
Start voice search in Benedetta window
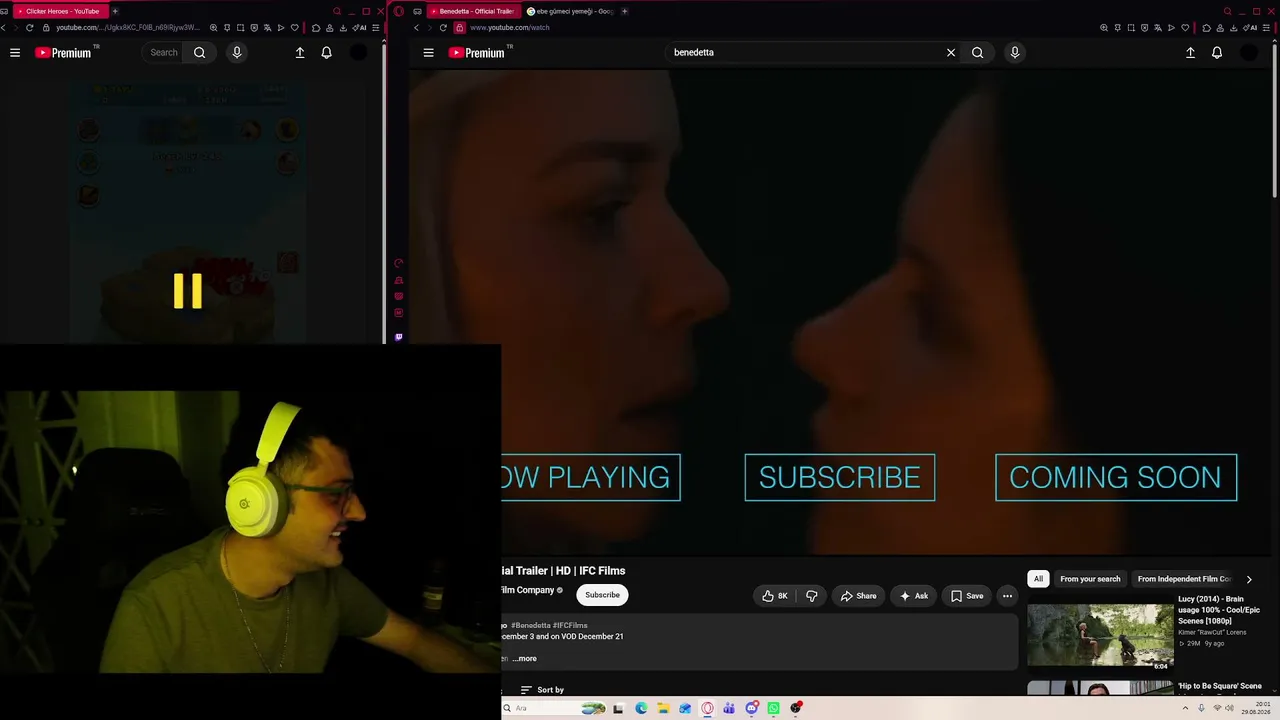click(1015, 53)
